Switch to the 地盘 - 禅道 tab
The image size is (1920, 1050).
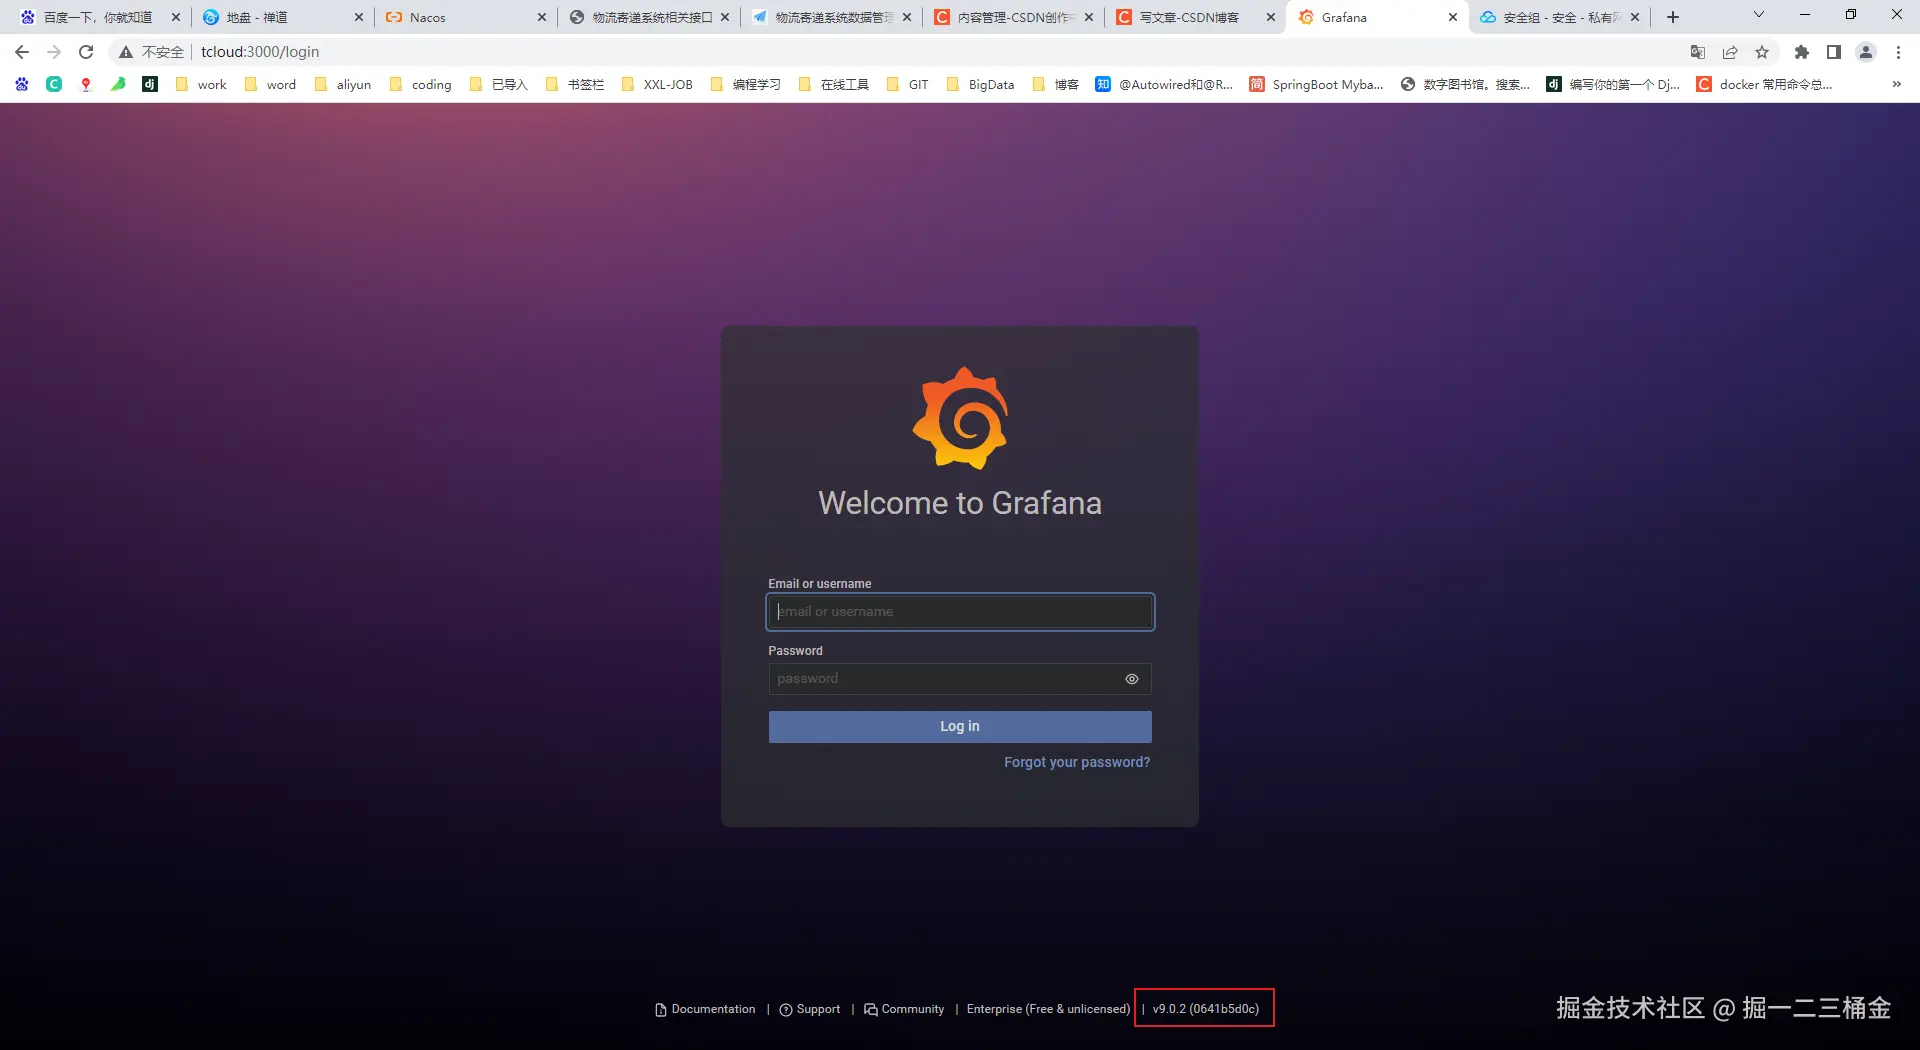(273, 18)
